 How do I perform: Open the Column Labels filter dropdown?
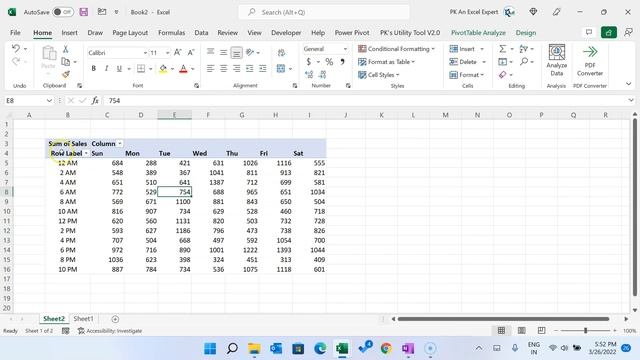click(x=120, y=144)
